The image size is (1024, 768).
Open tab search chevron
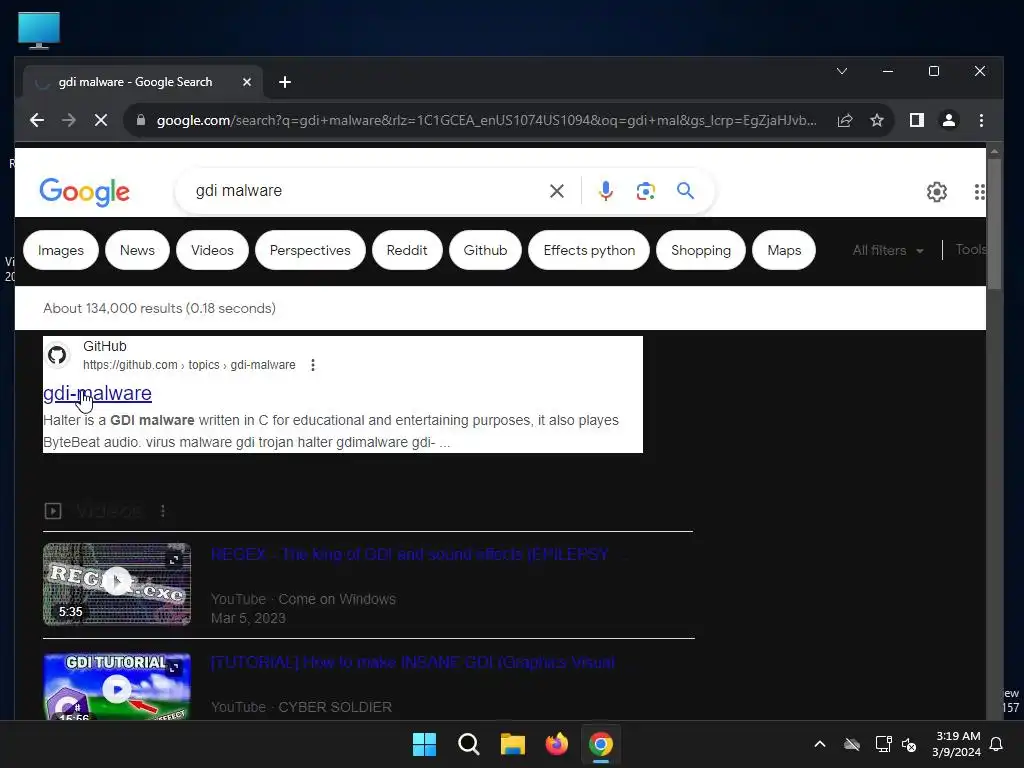842,71
